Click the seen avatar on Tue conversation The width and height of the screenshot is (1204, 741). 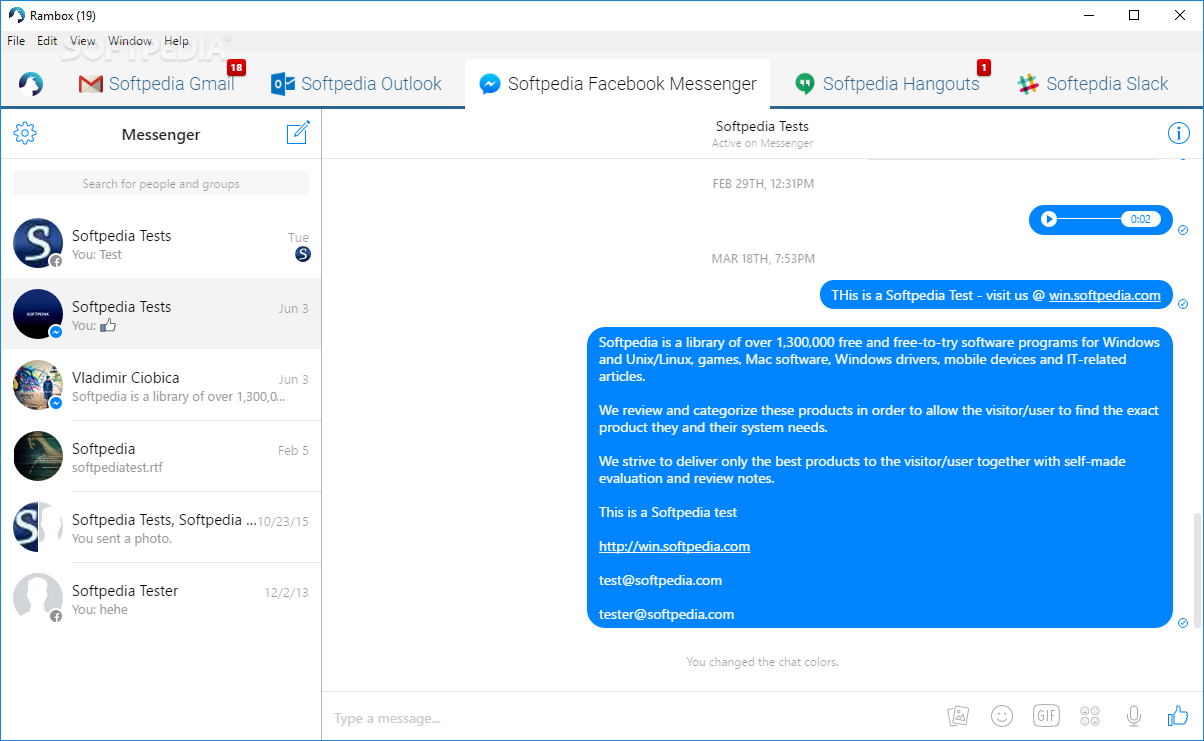pyautogui.click(x=303, y=255)
